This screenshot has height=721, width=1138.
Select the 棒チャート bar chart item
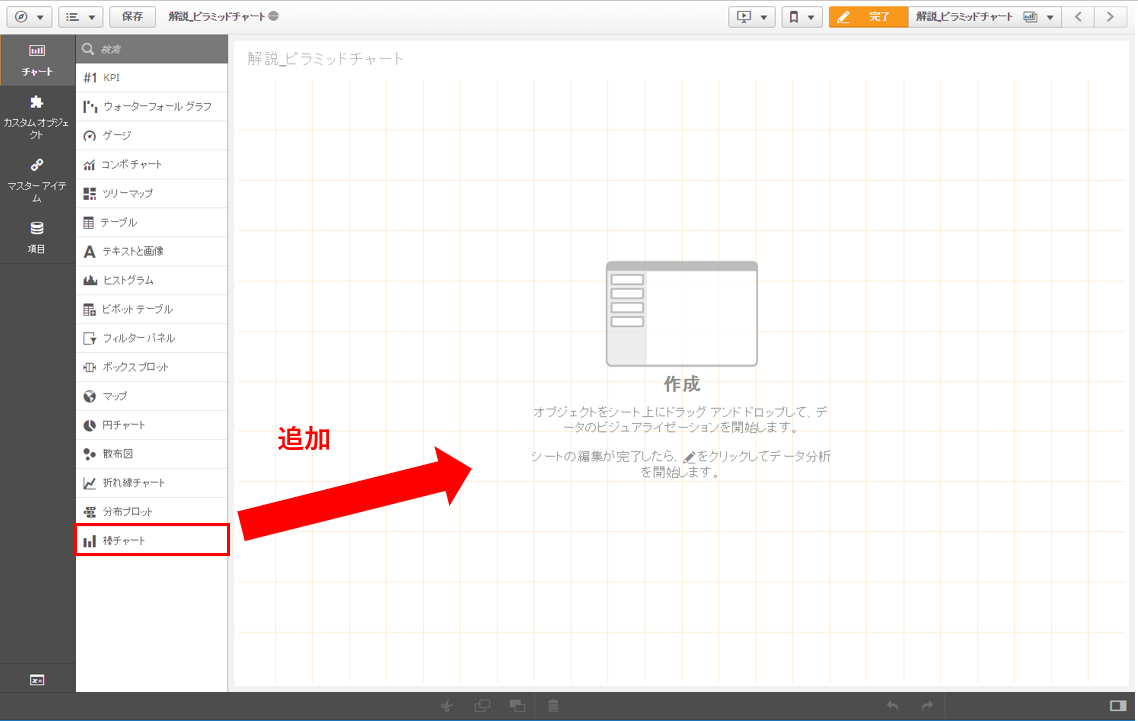coord(152,541)
